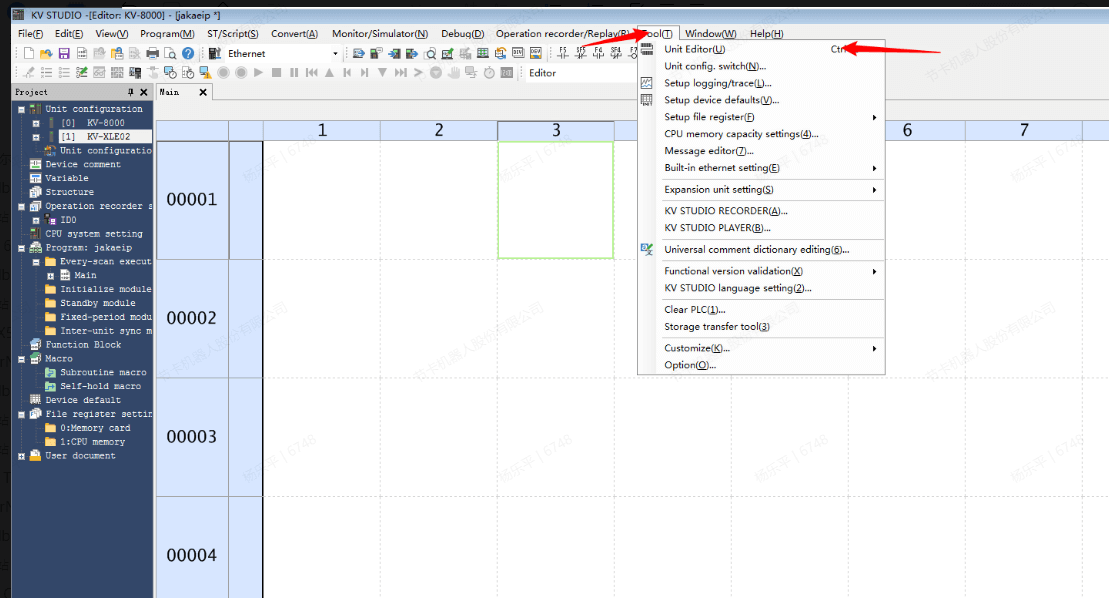Click ladder cell in column 3 row 00001
This screenshot has height=598, width=1109.
coord(555,200)
